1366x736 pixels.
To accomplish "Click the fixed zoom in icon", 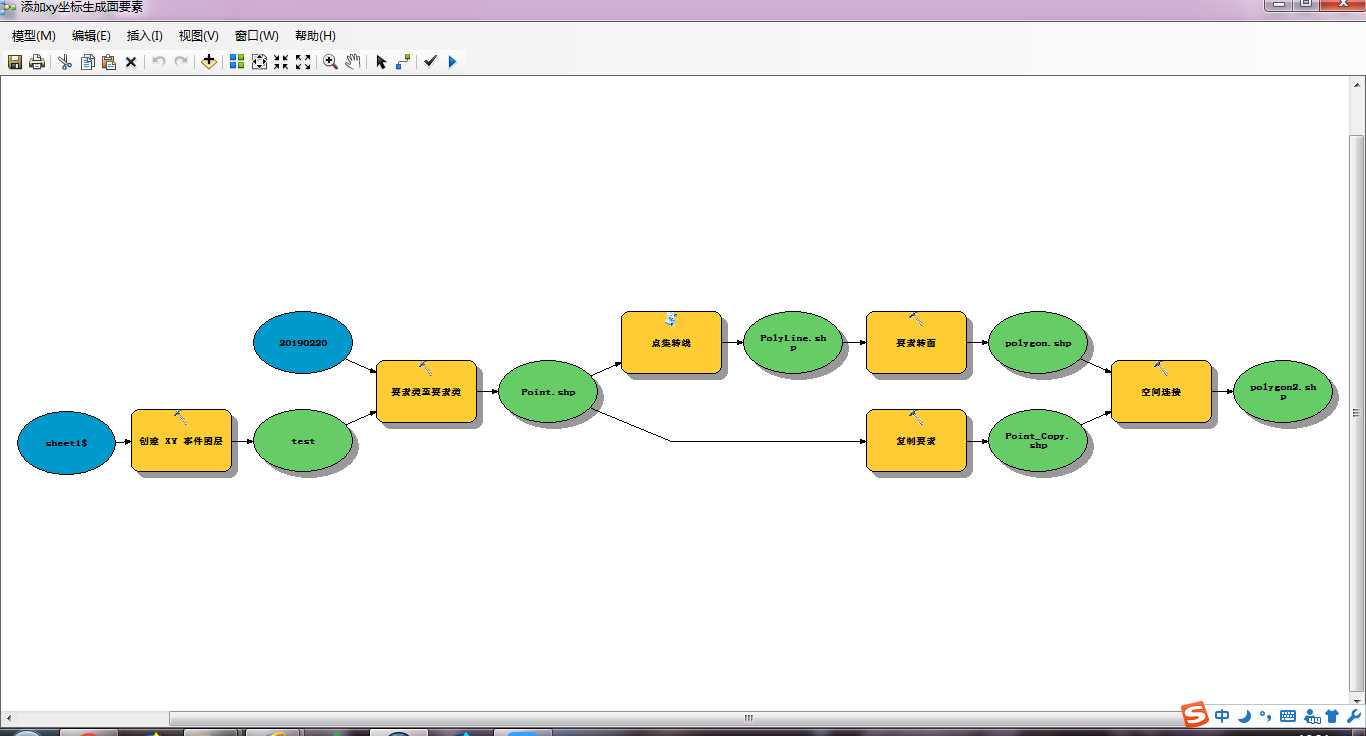I will [x=281, y=62].
